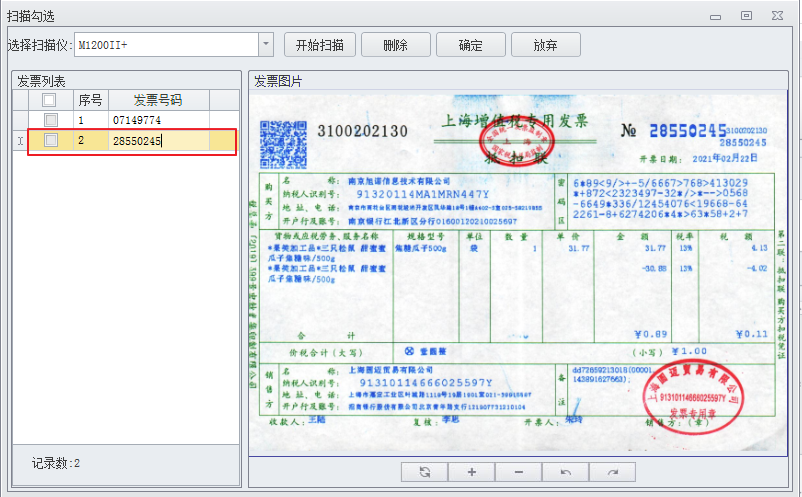Check the box for invoice 07149774

coord(51,120)
